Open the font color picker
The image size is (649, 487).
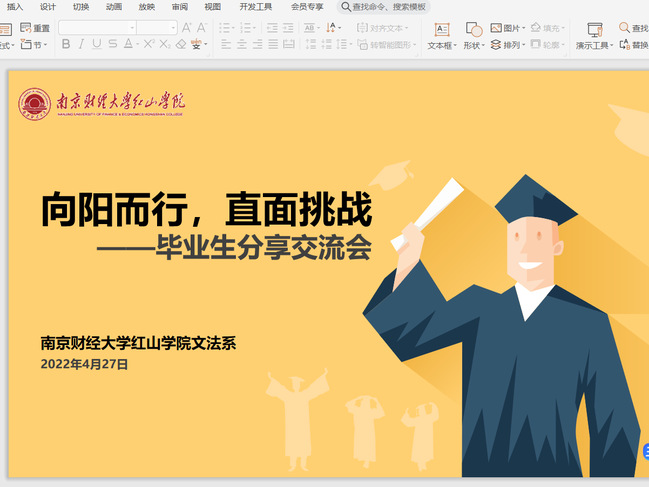[x=130, y=45]
